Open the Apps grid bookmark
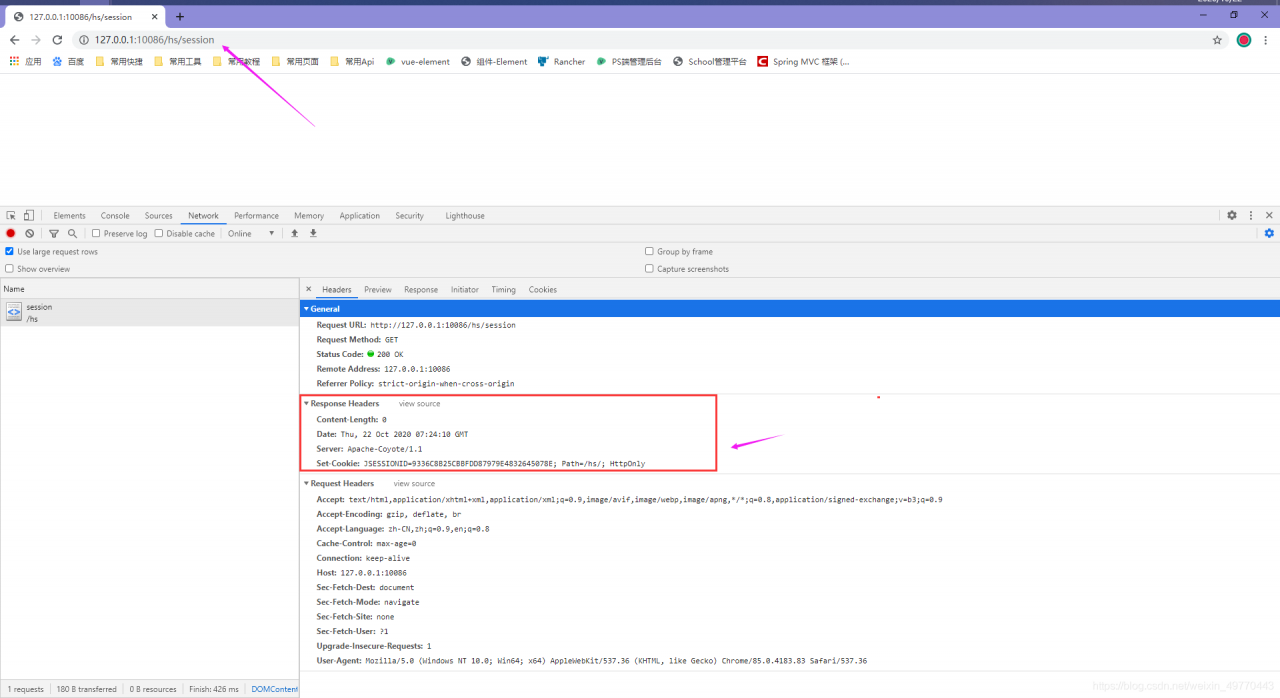The height and width of the screenshot is (698, 1280). [26, 61]
